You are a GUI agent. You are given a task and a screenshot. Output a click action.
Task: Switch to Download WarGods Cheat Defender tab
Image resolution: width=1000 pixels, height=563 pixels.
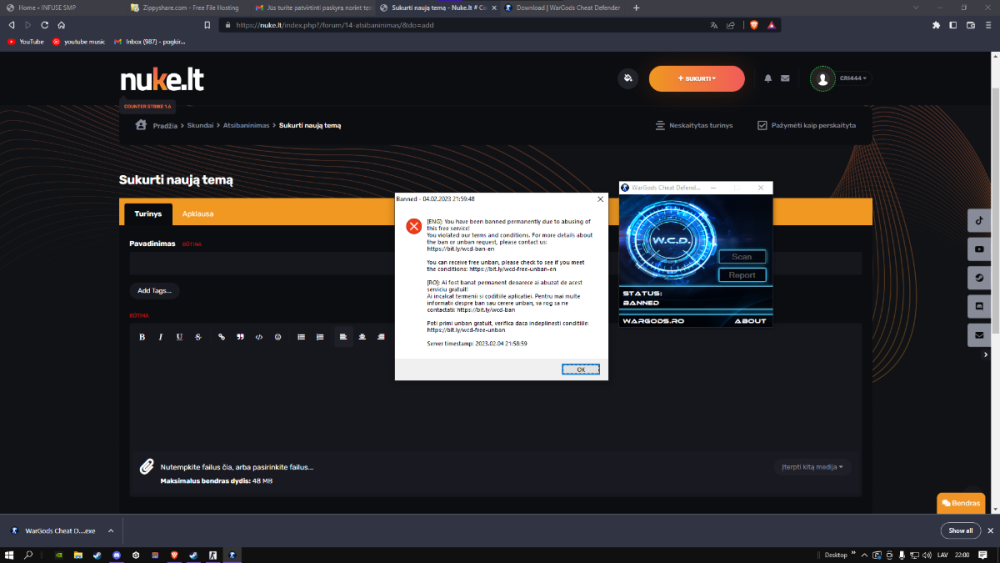[x=562, y=8]
